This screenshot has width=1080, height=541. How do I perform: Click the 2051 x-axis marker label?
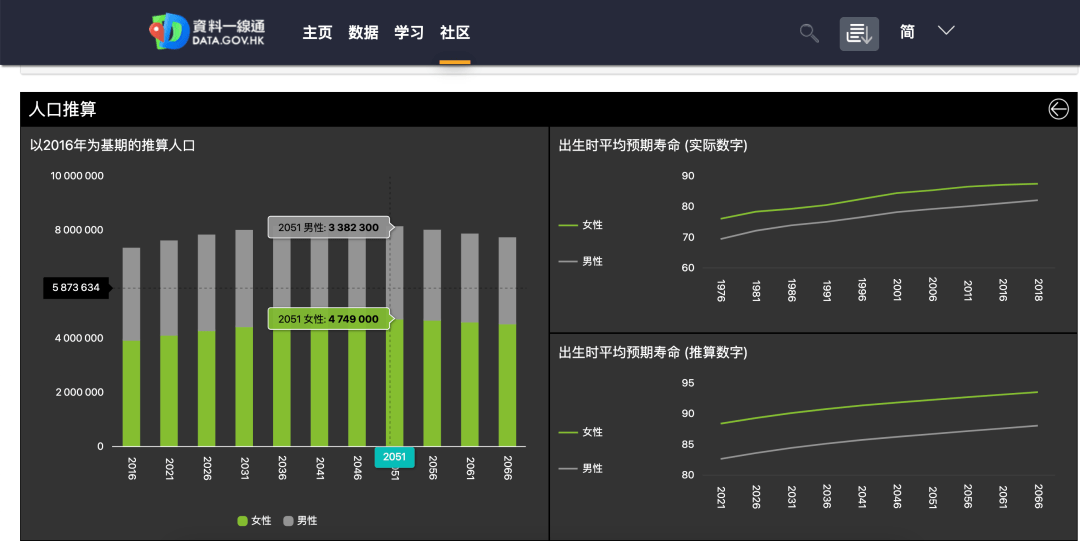click(394, 457)
